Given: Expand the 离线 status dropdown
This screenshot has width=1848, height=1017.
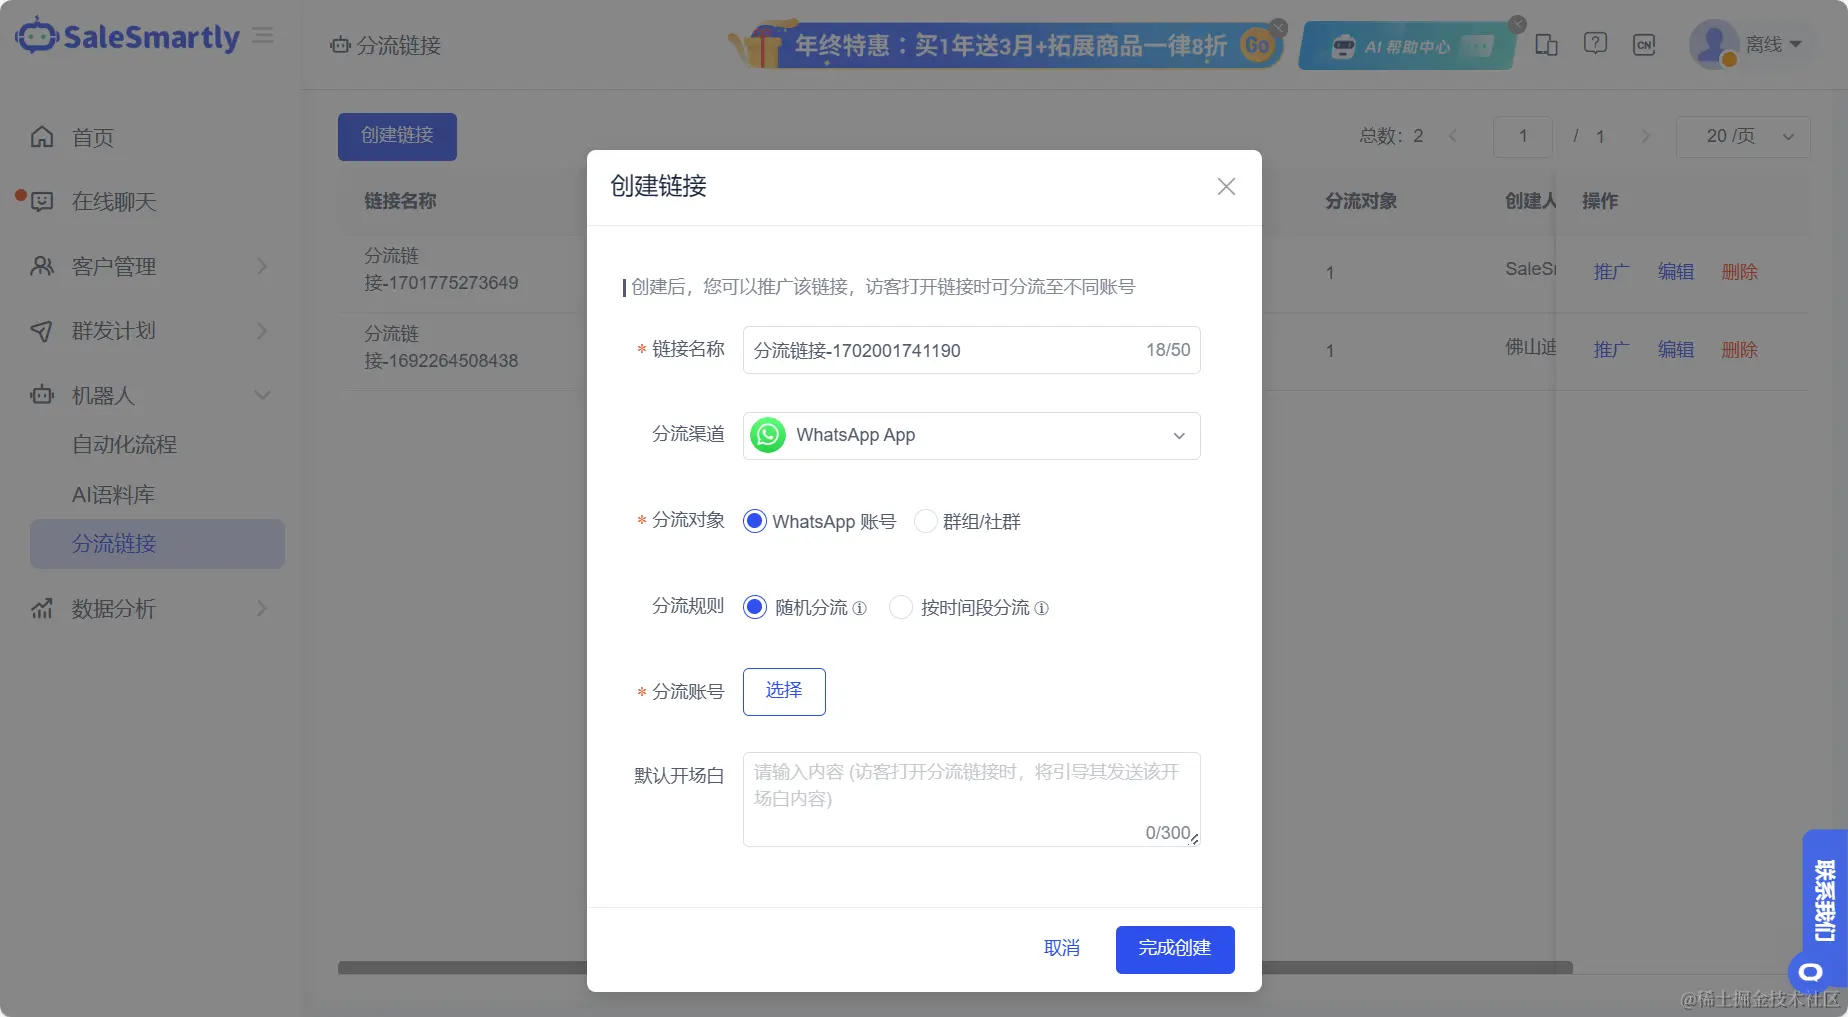Looking at the screenshot, I should click(x=1773, y=45).
